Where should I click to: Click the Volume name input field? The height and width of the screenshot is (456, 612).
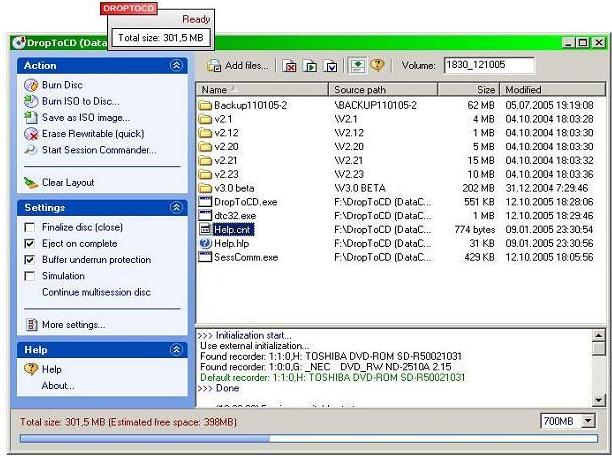(x=489, y=65)
